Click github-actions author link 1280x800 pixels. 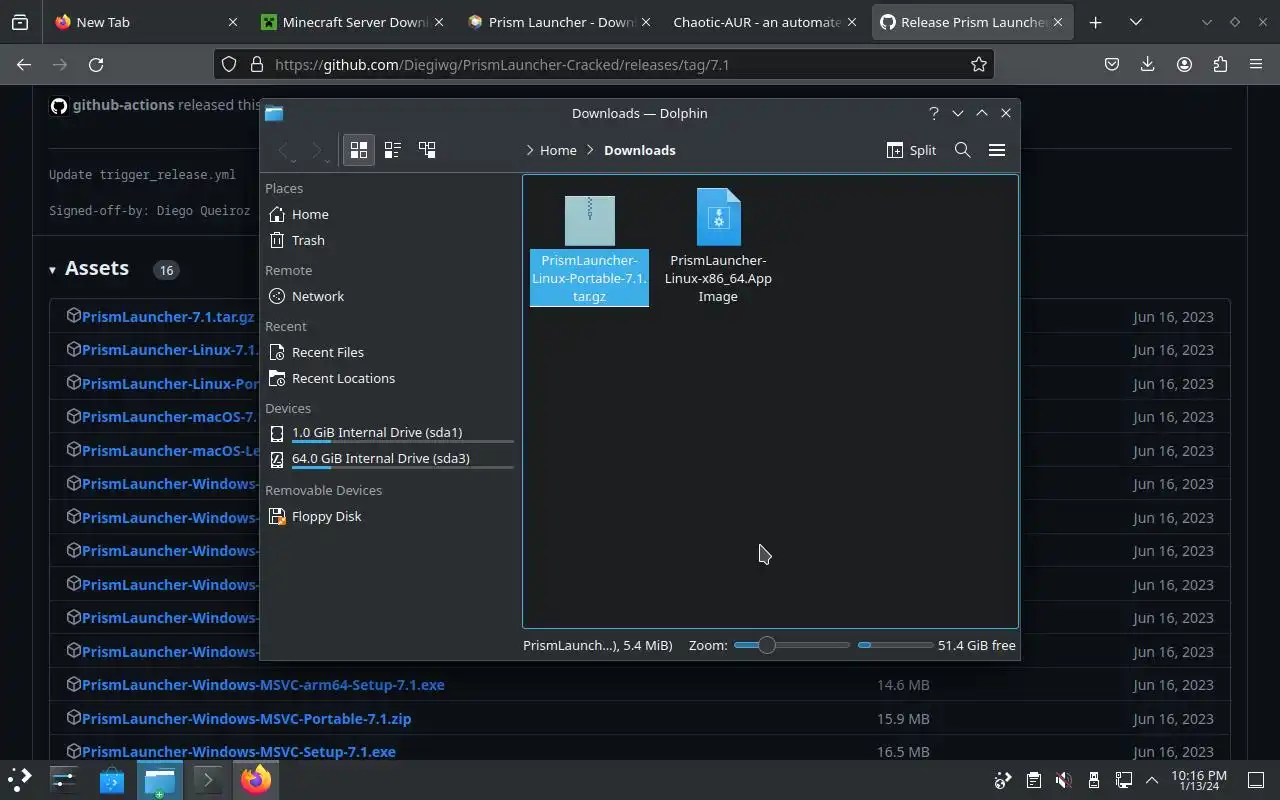pyautogui.click(x=123, y=105)
